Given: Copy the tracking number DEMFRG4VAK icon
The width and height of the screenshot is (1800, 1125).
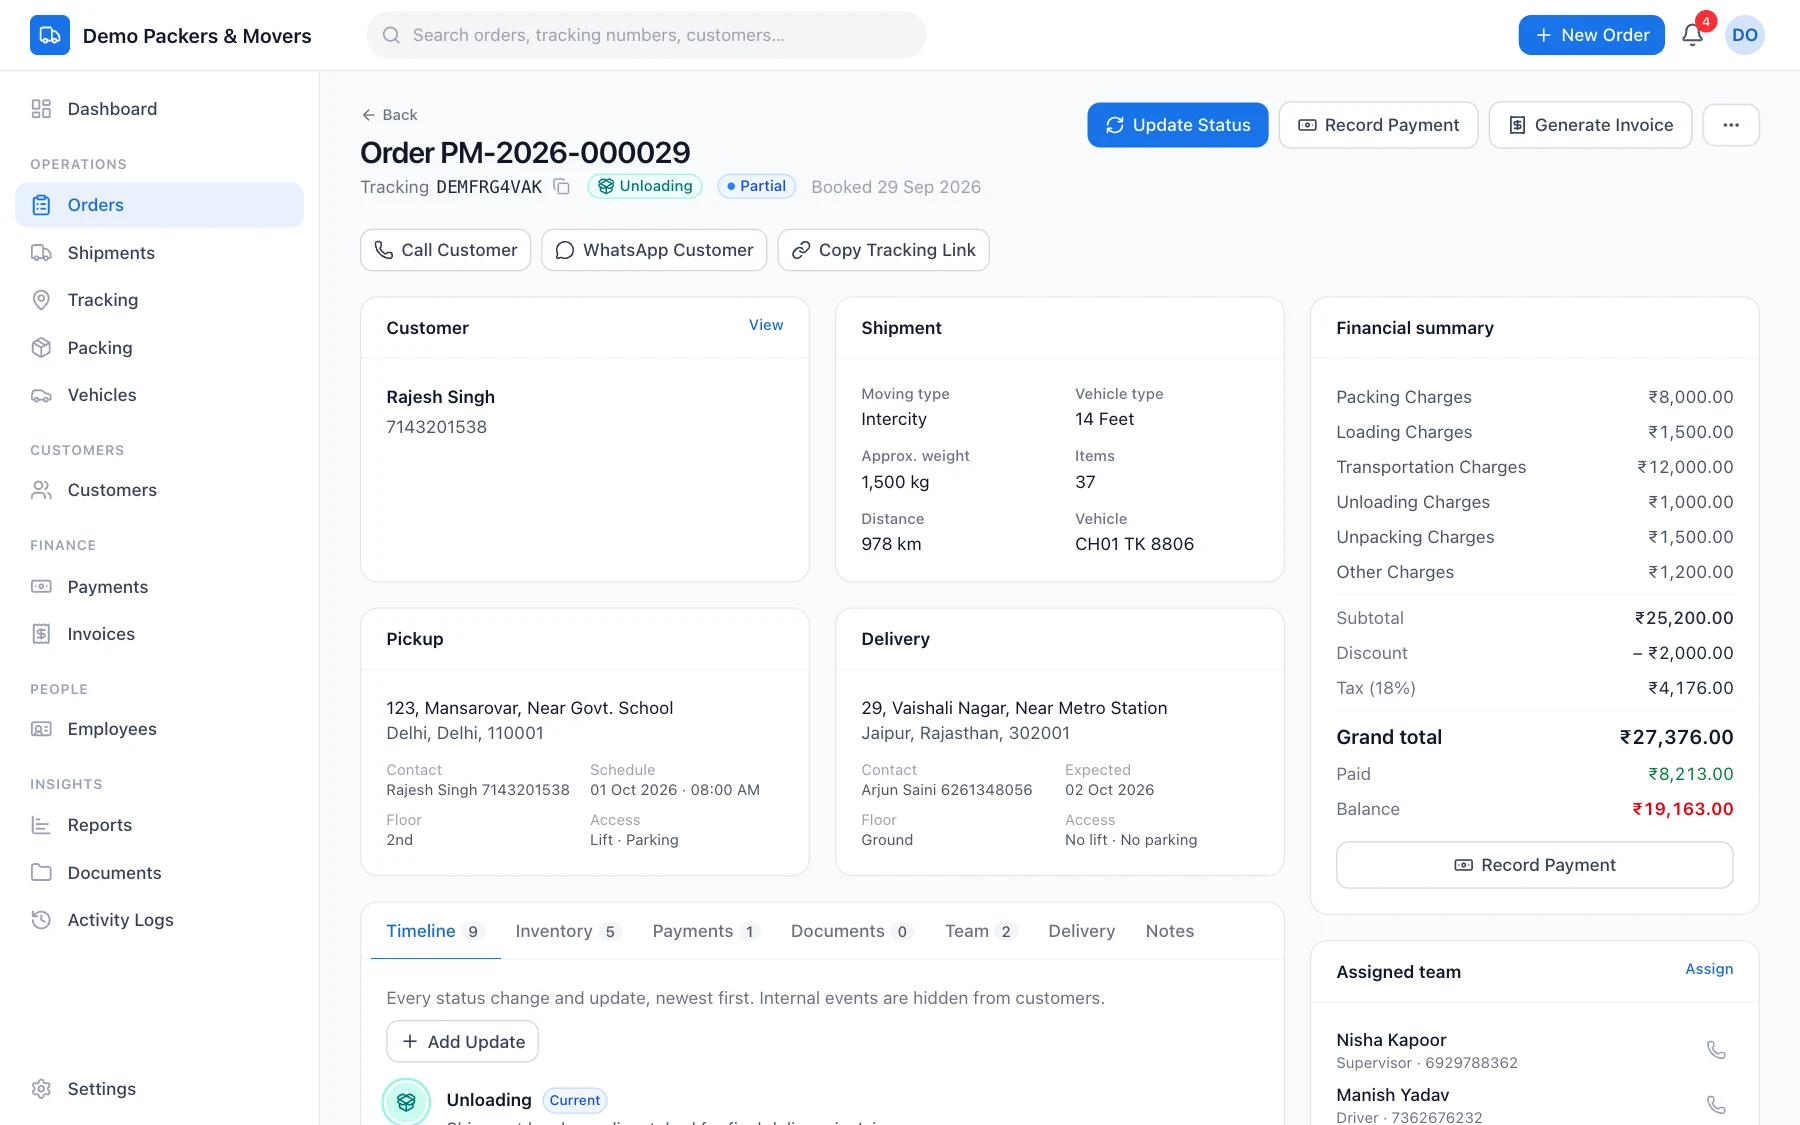Looking at the screenshot, I should pos(562,187).
